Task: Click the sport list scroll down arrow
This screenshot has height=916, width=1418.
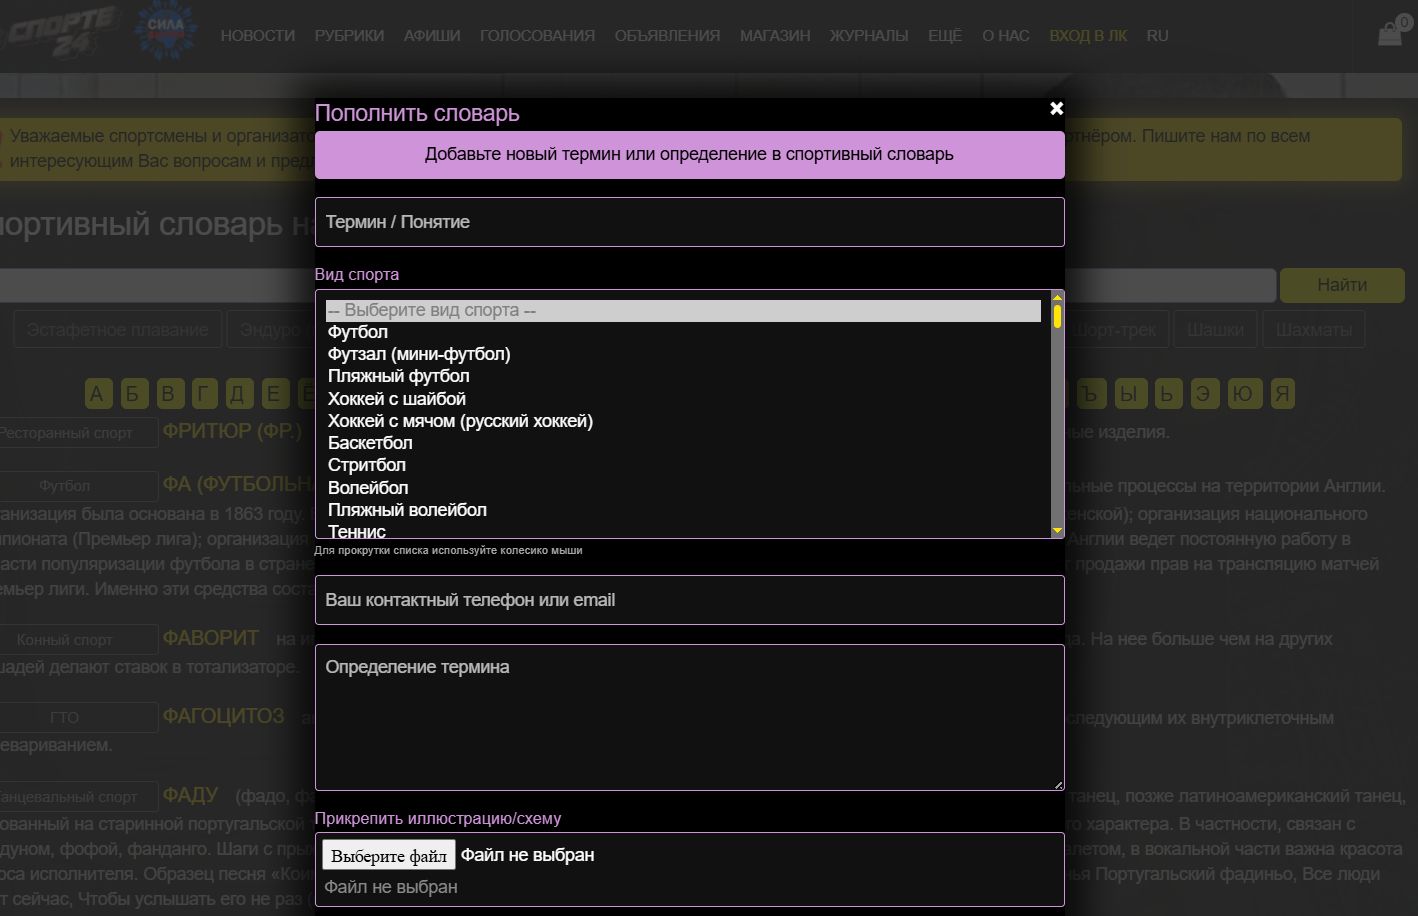Action: tap(1057, 531)
